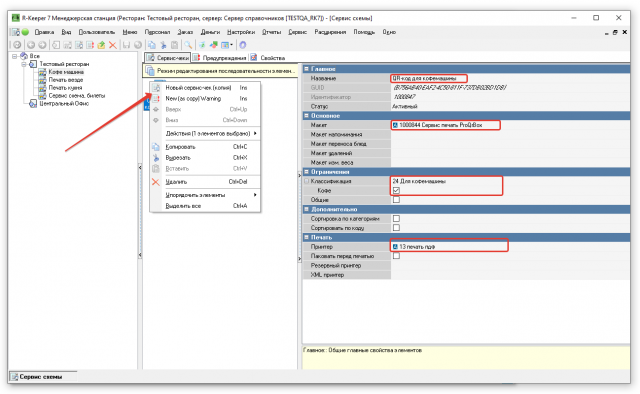640x394 pixels.
Task: Click the Статус value Активный
Action: tap(510, 107)
